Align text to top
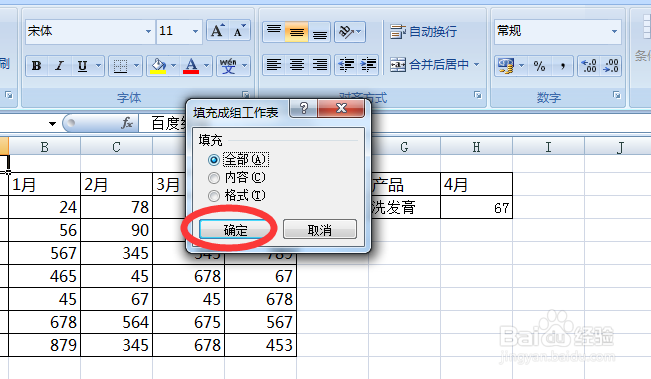651x379 pixels. point(274,32)
